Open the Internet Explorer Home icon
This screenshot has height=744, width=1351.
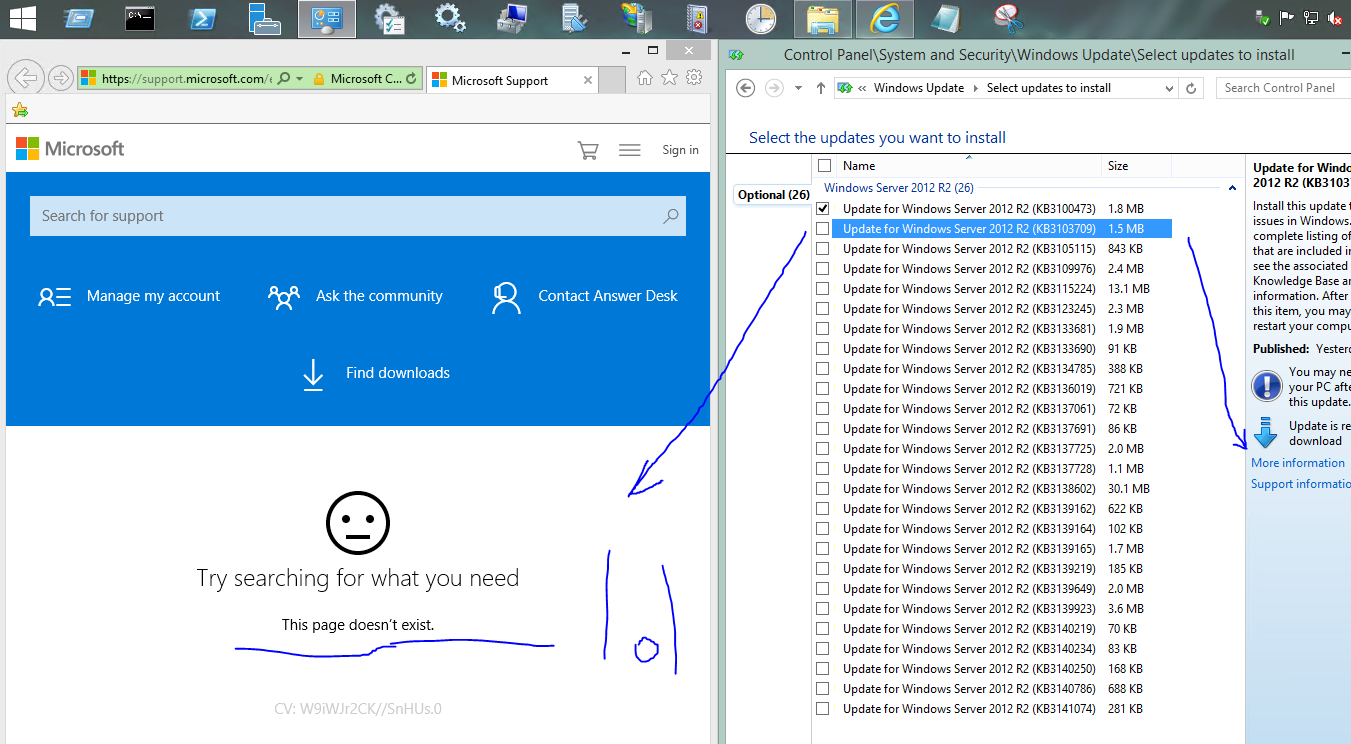point(645,78)
